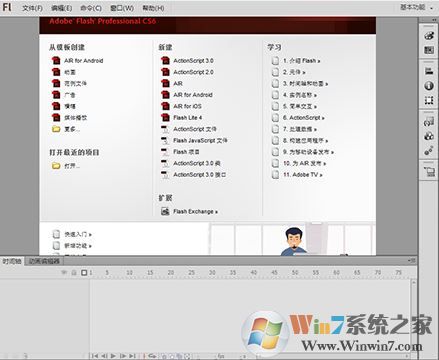Click the file icon beside ActionScript 文件

pos(165,129)
